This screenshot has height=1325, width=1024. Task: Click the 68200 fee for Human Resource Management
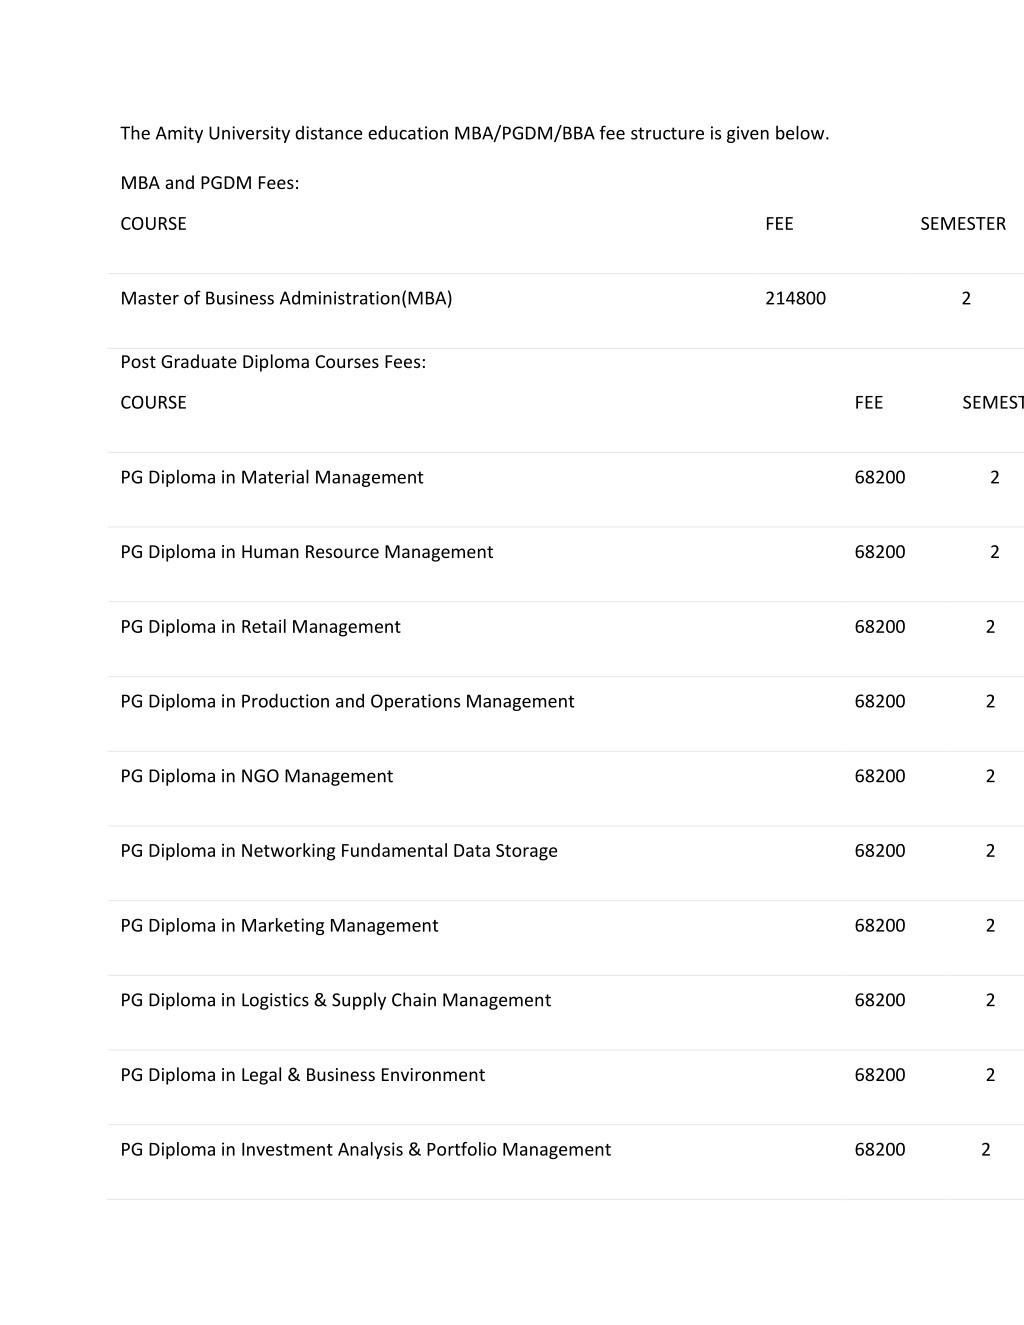[x=880, y=552]
